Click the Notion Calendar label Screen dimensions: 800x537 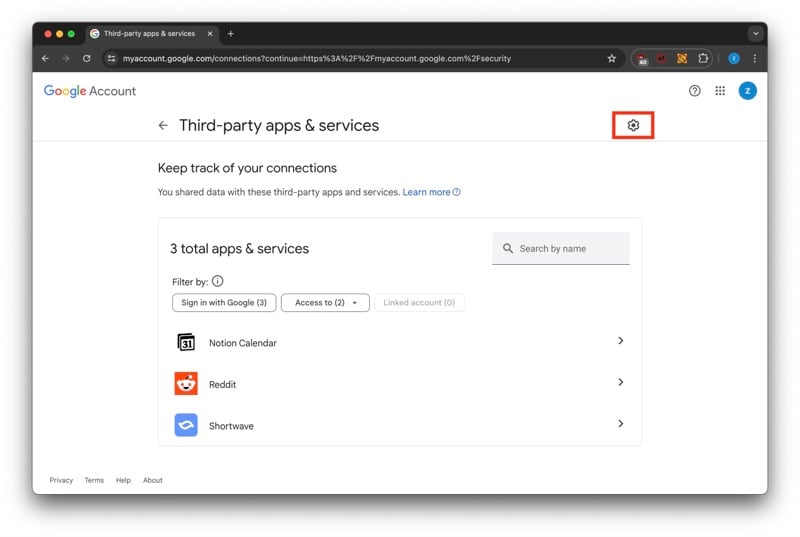pos(243,343)
